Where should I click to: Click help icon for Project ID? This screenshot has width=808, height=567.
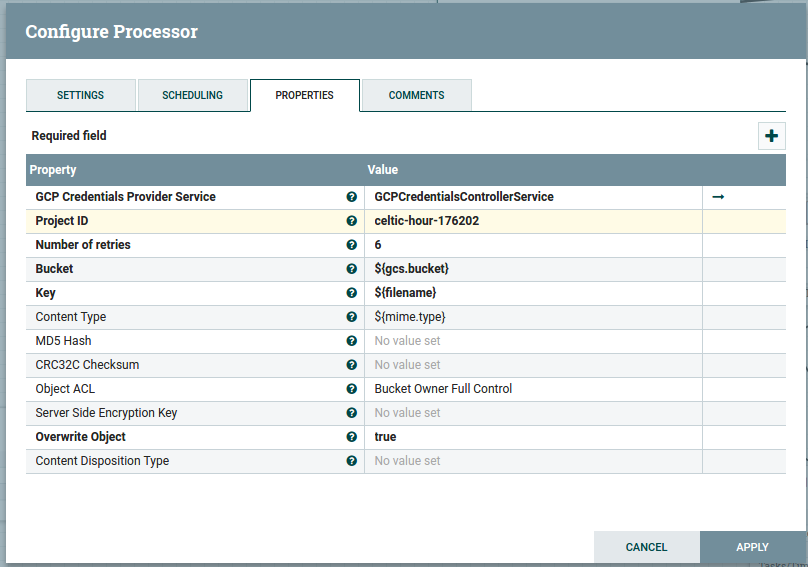tap(351, 221)
